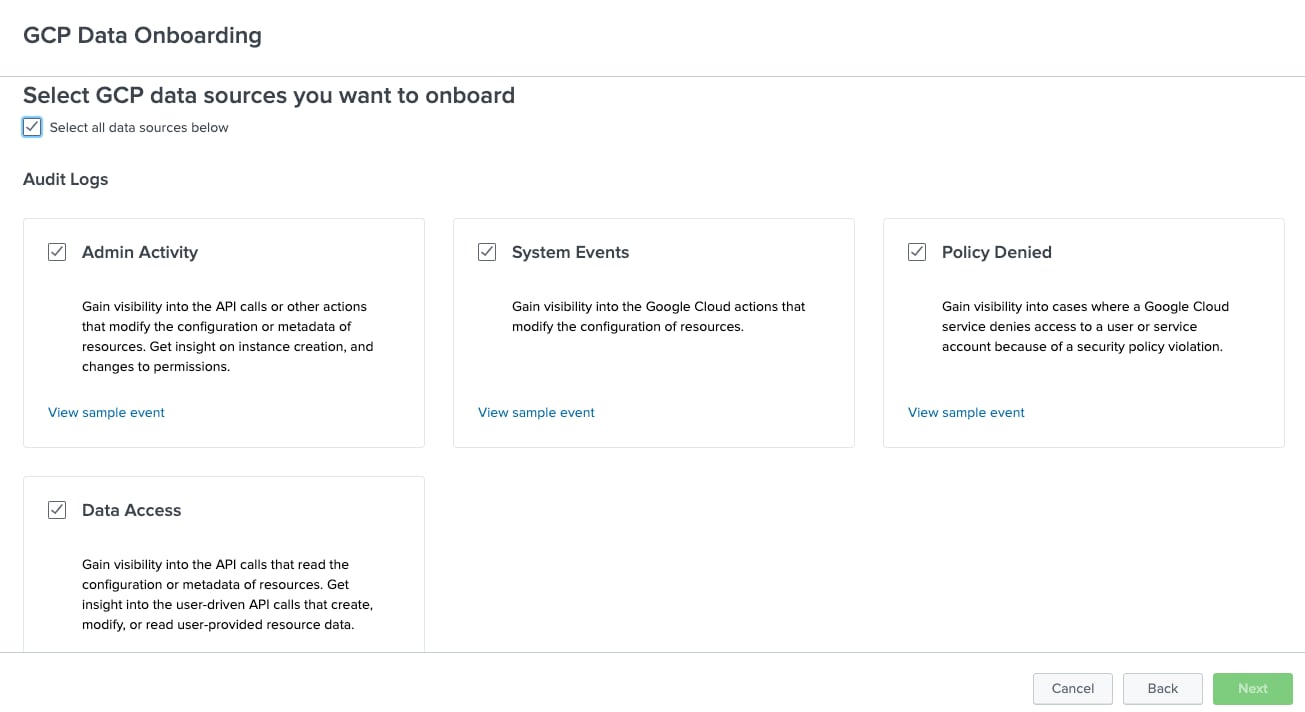
Task: Click the Admin Activity card title
Action: pyautogui.click(x=140, y=252)
